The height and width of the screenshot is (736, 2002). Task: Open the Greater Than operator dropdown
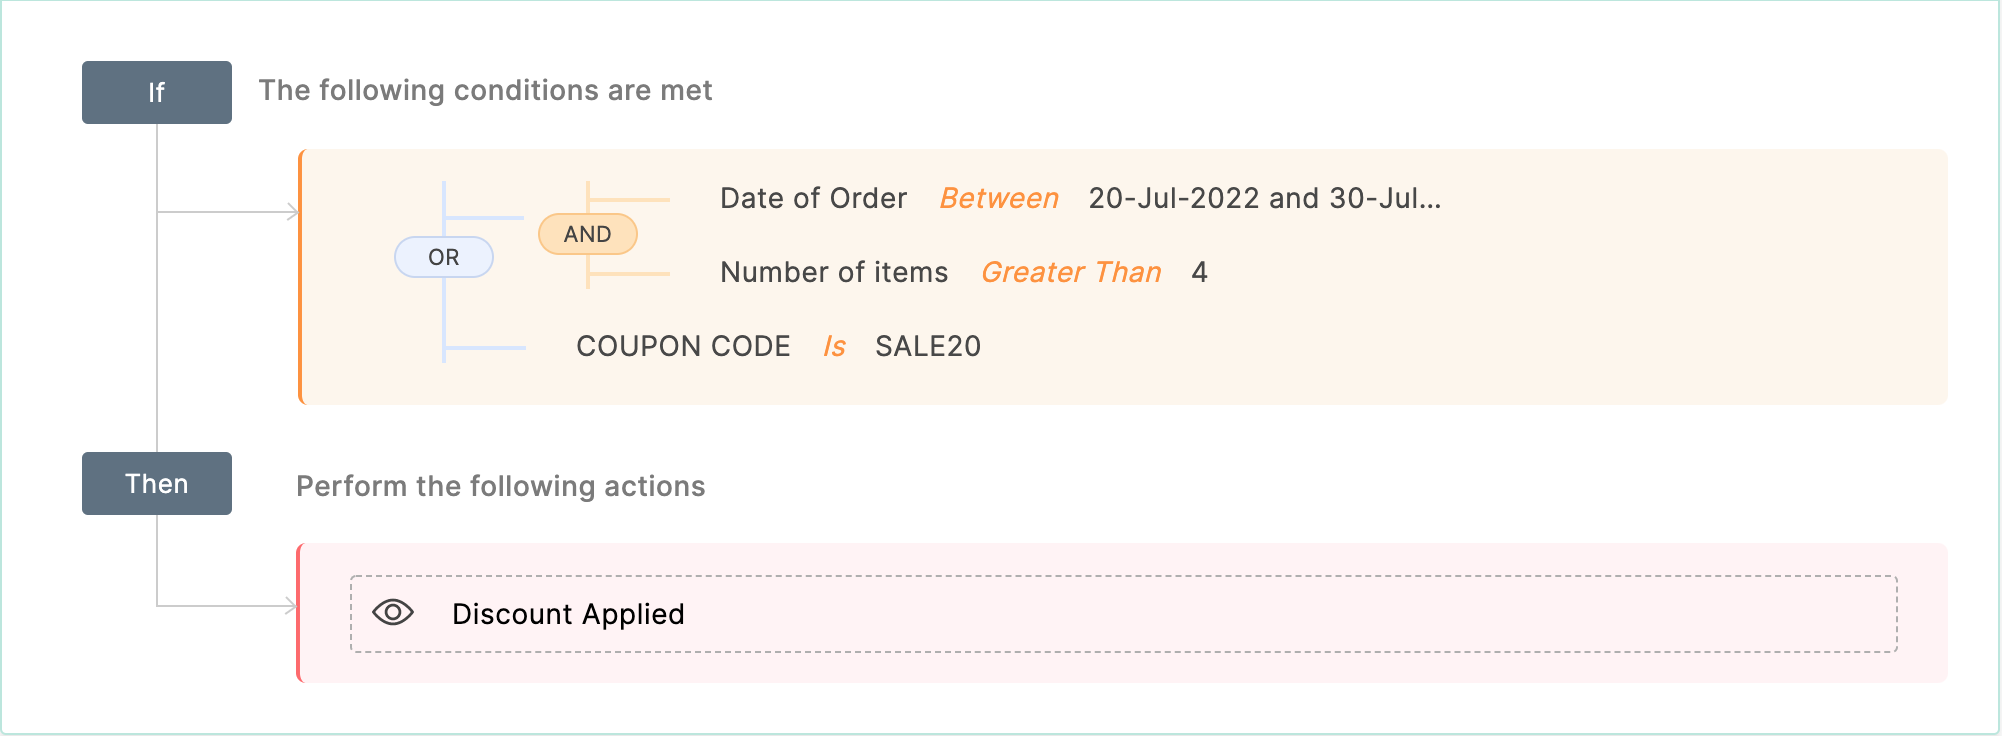point(1071,272)
